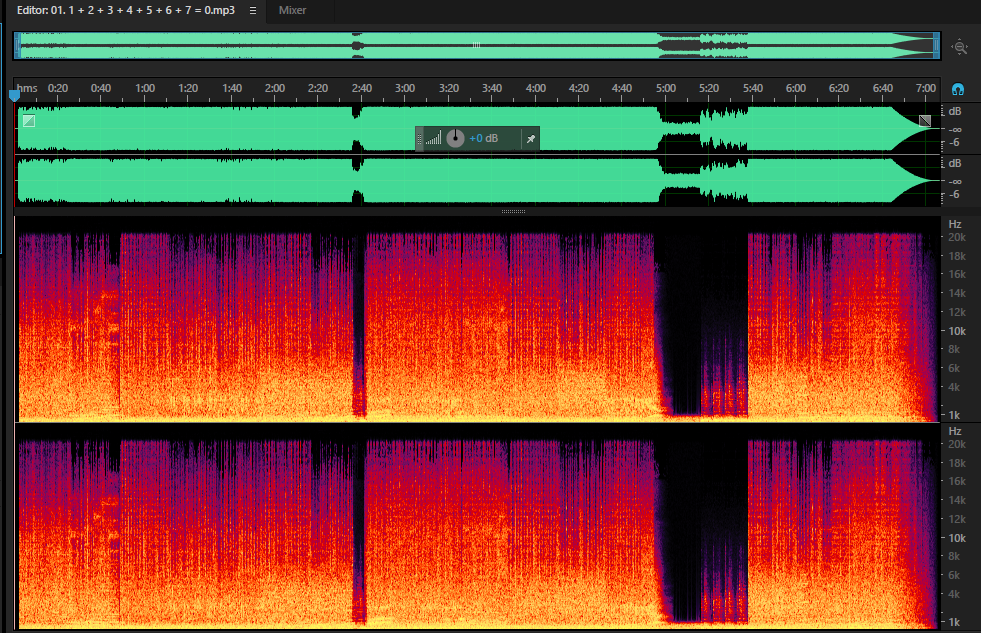The image size is (981, 633).
Task: Click the zoom out full magnifier icon
Action: pos(960,47)
